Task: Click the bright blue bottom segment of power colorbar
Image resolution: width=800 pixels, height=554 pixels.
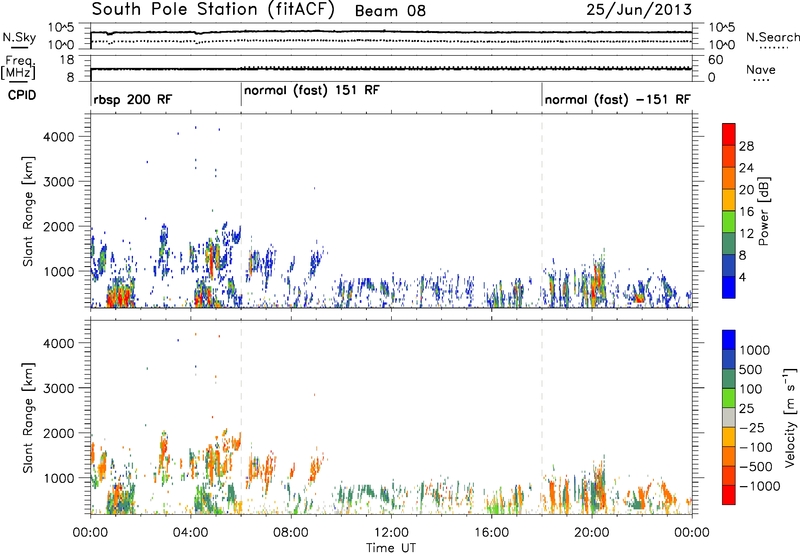Action: pyautogui.click(x=729, y=287)
